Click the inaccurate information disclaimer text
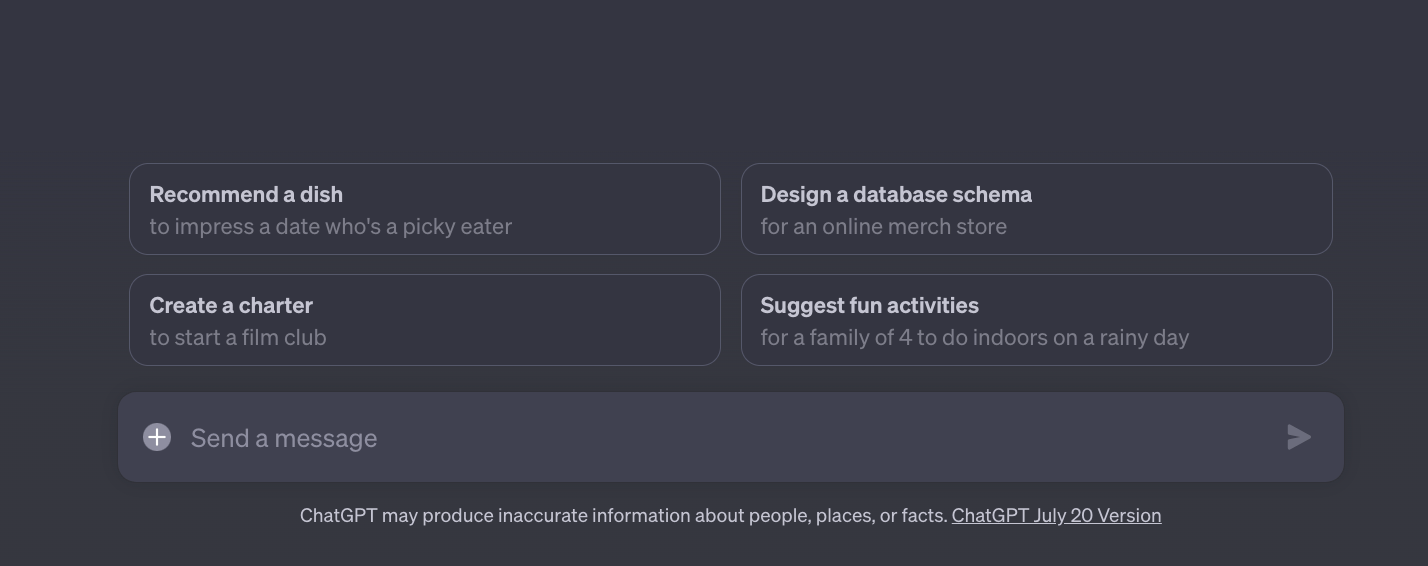1428x566 pixels. pos(623,516)
